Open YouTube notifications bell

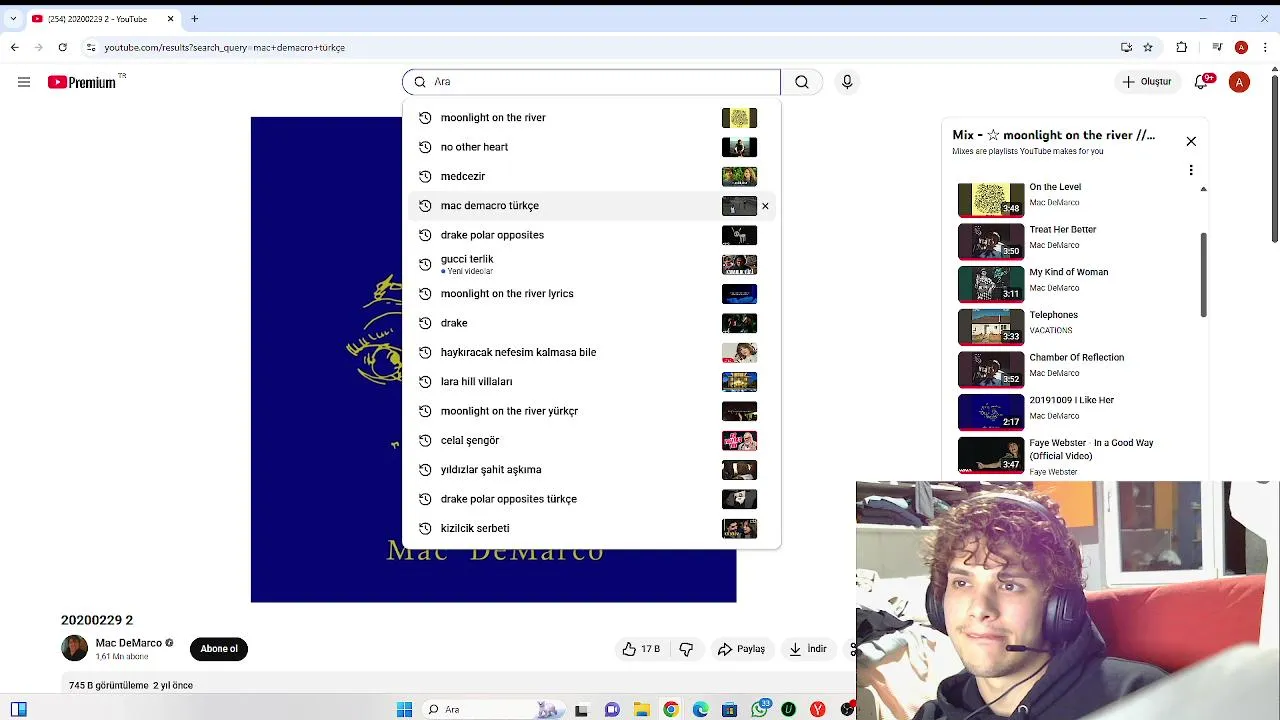click(x=1202, y=82)
